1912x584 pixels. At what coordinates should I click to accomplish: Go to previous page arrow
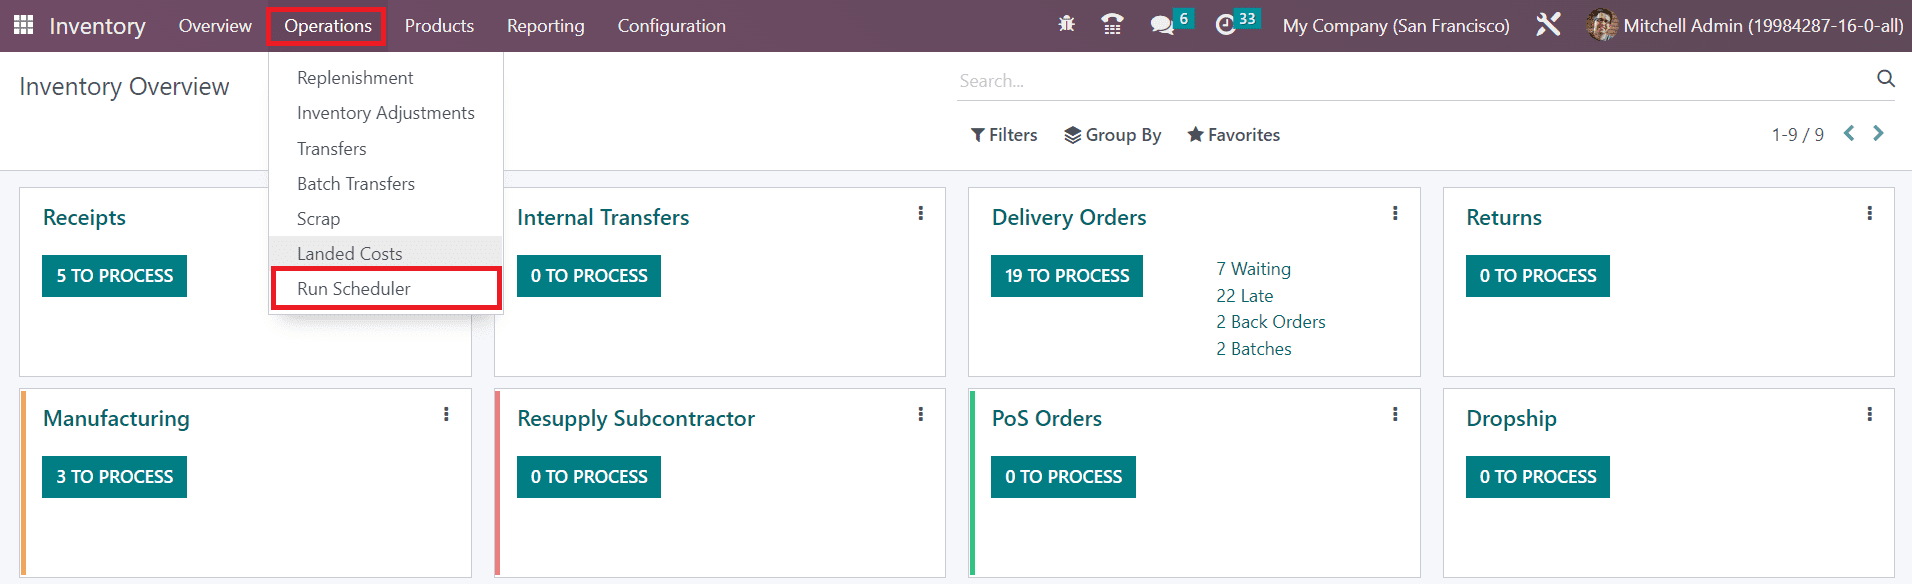[x=1849, y=134]
